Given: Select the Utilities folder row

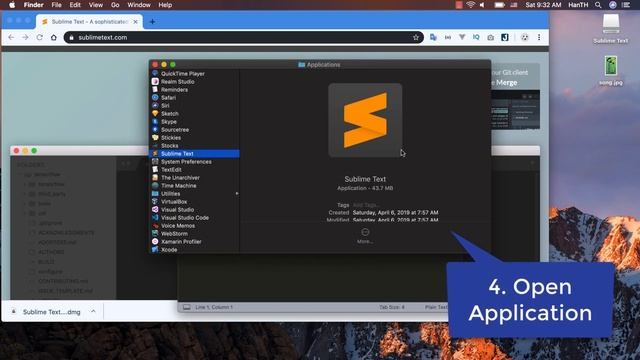Looking at the screenshot, I should 194,193.
